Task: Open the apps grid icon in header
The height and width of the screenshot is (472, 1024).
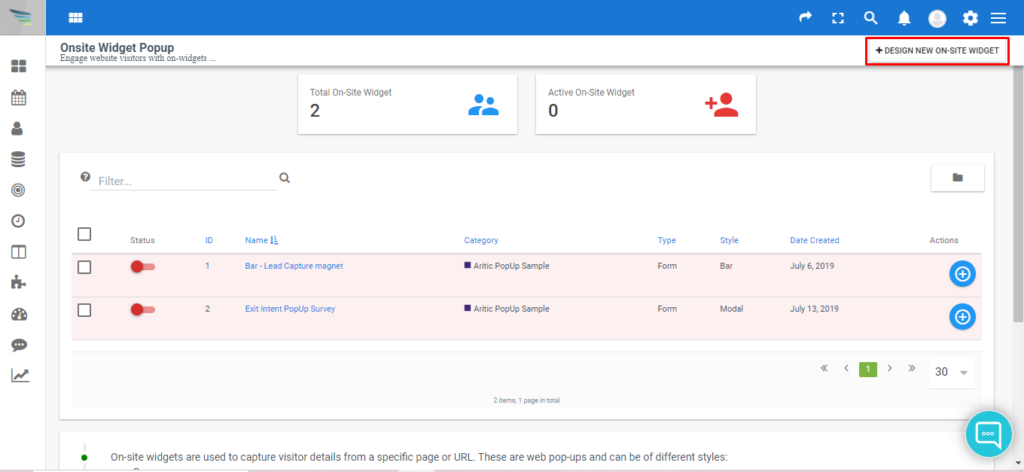Action: coord(76,18)
